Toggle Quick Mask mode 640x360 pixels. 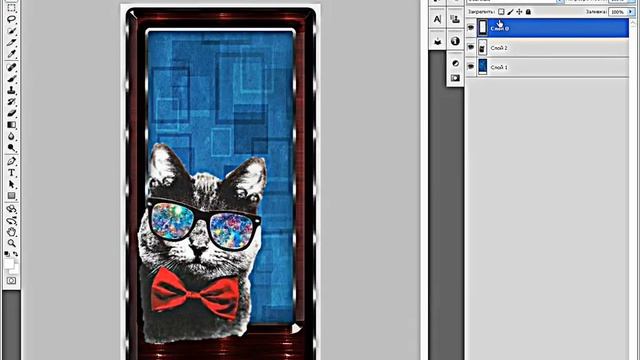point(11,281)
